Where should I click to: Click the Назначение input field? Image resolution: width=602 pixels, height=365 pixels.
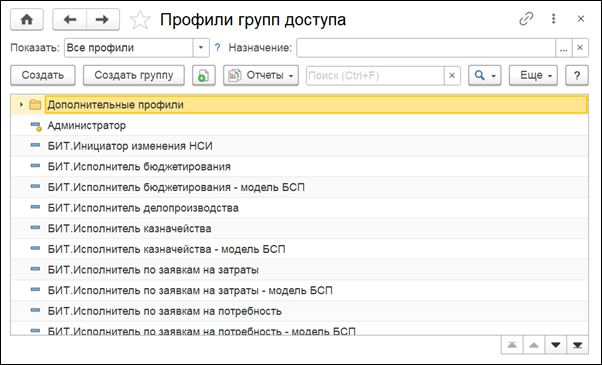click(426, 48)
